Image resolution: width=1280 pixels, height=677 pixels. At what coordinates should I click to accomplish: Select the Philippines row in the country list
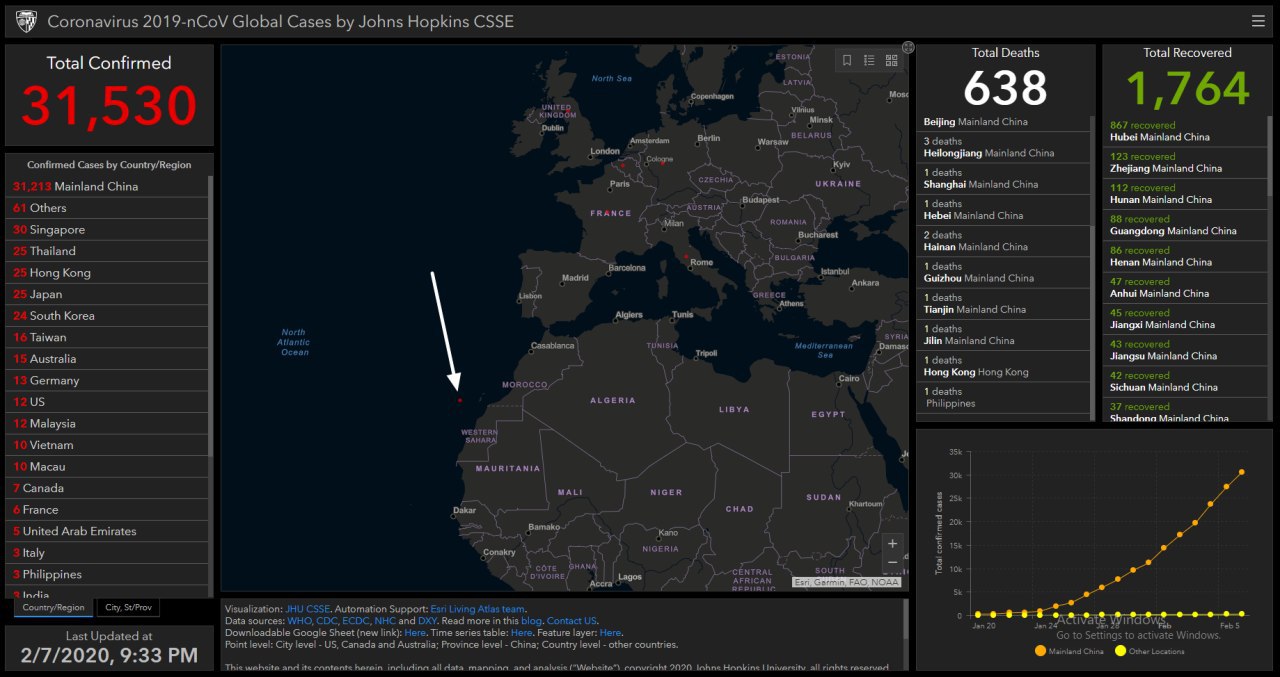pos(108,575)
